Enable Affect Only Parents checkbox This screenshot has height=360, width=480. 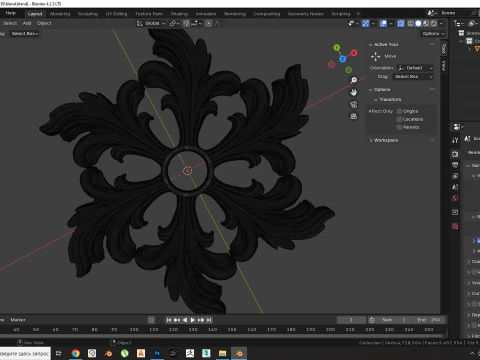coord(399,127)
